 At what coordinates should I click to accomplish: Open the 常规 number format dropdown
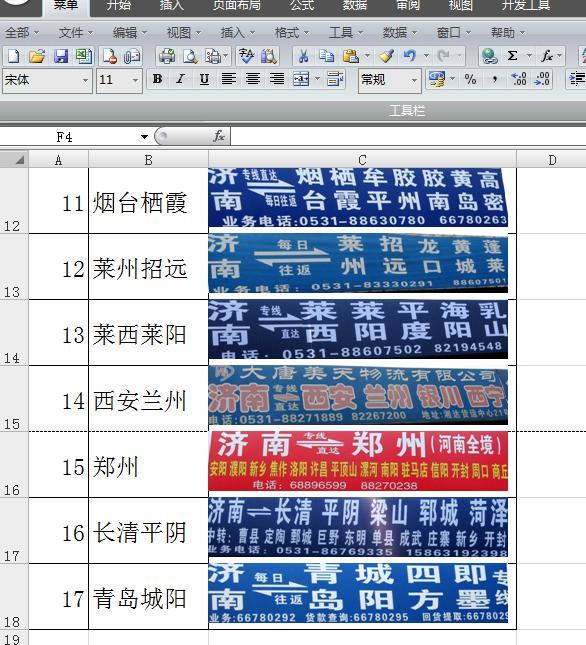[x=415, y=80]
